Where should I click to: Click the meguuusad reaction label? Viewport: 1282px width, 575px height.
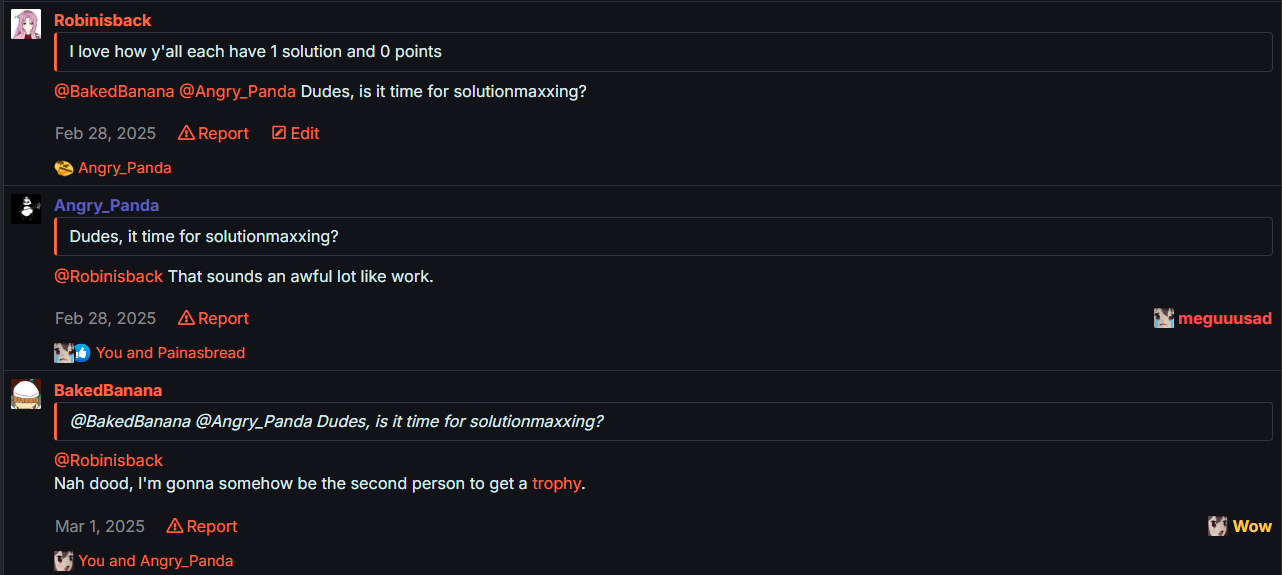[1225, 318]
